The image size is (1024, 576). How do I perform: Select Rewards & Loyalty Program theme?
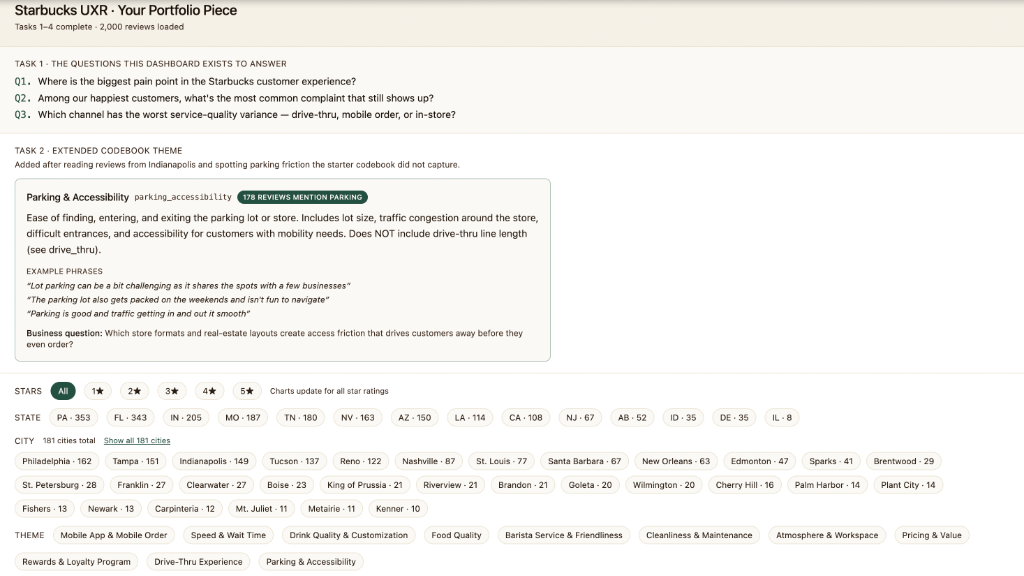[x=76, y=562]
